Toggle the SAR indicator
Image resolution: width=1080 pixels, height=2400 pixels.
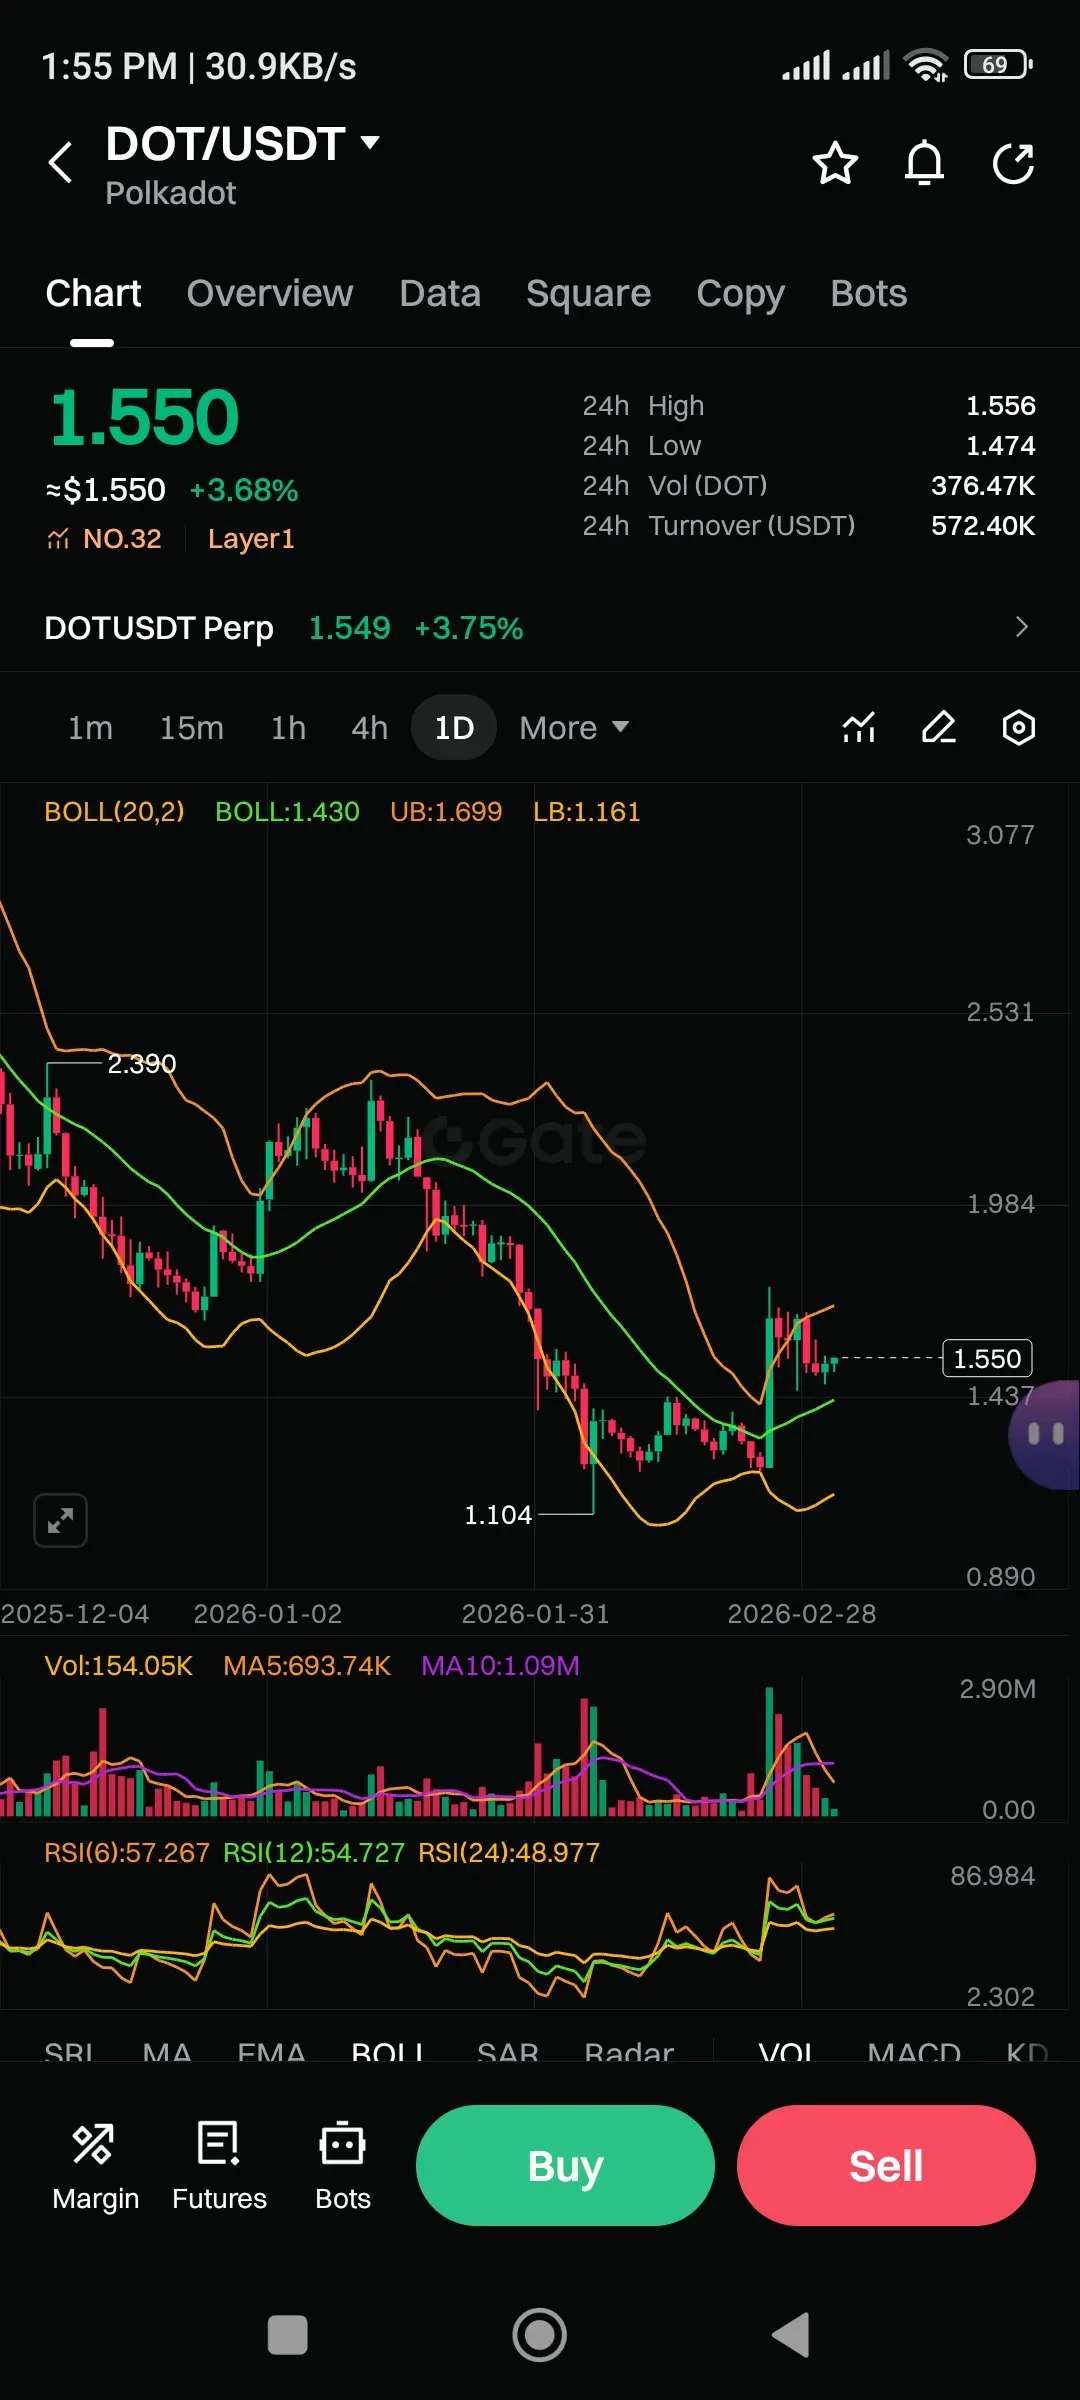click(508, 2051)
